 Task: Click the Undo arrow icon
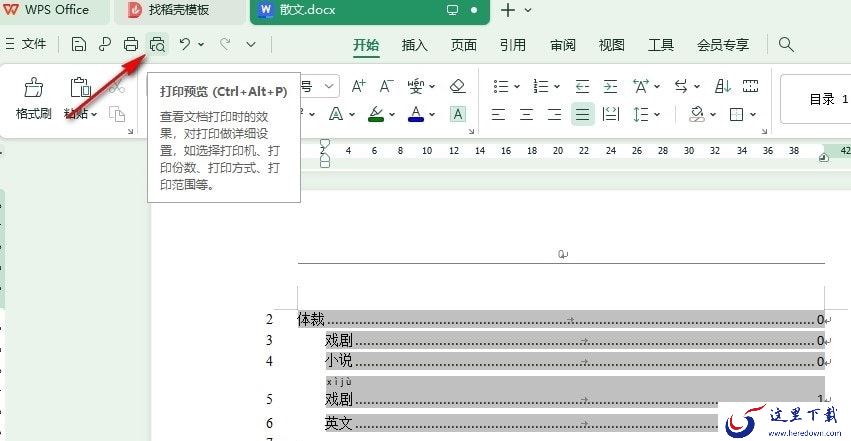pyautogui.click(x=185, y=44)
